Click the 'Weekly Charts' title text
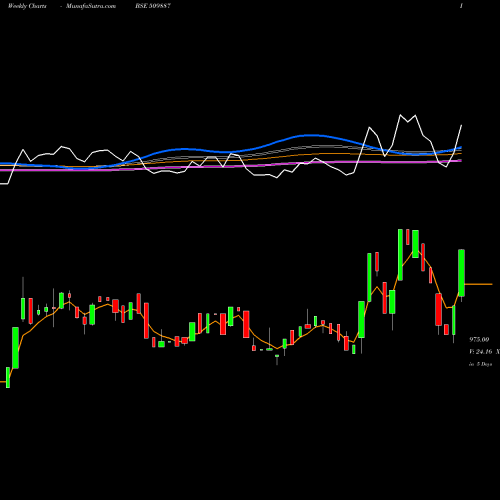The image size is (500, 500). (27, 6)
